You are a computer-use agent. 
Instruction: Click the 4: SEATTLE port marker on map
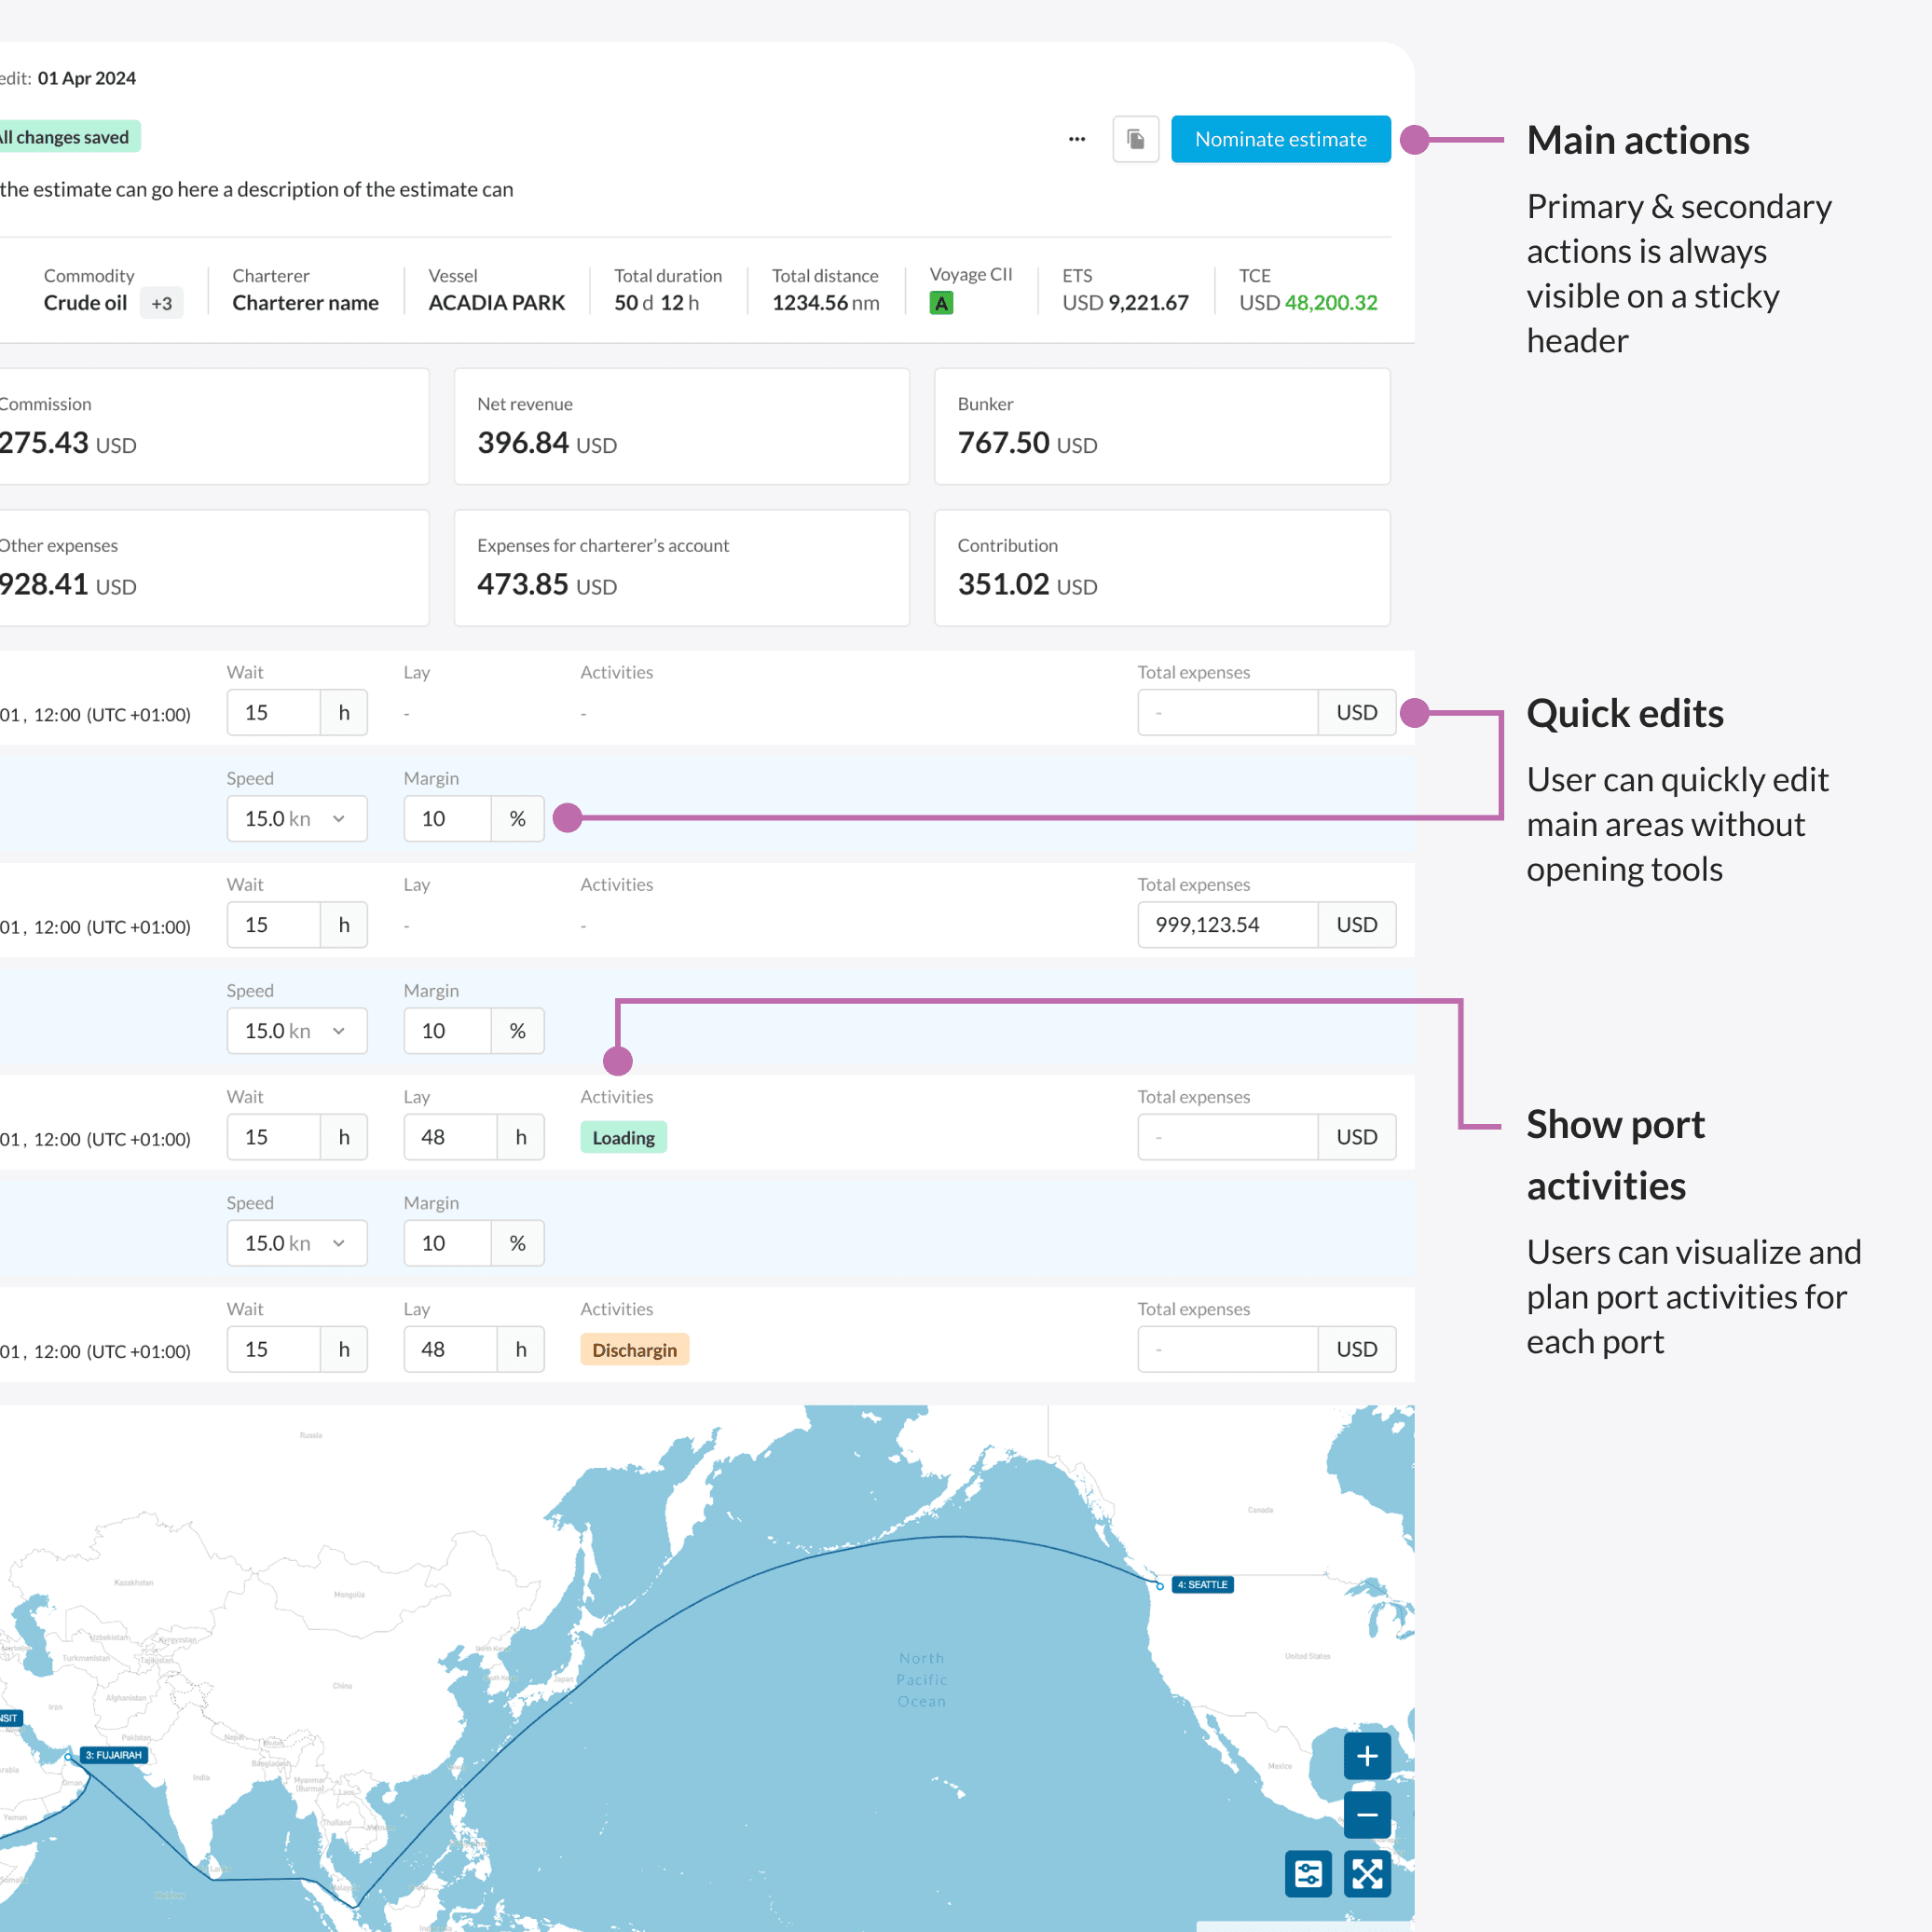click(1202, 1585)
